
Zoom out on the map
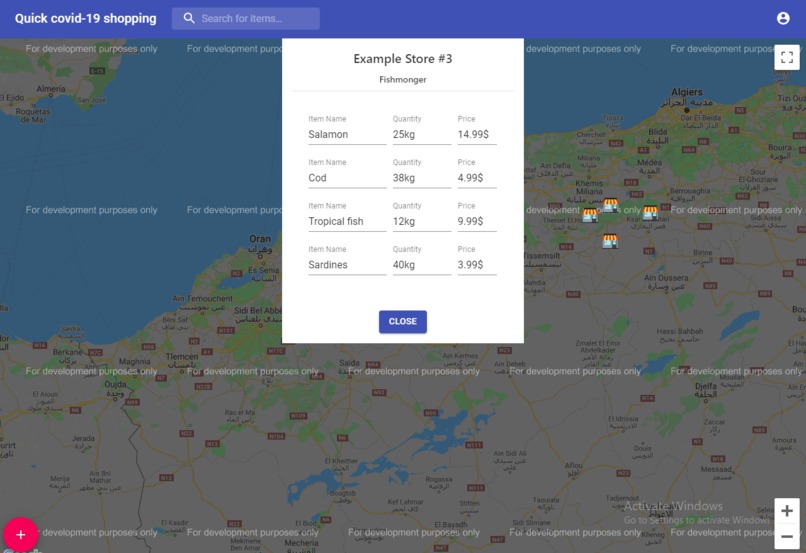787,537
